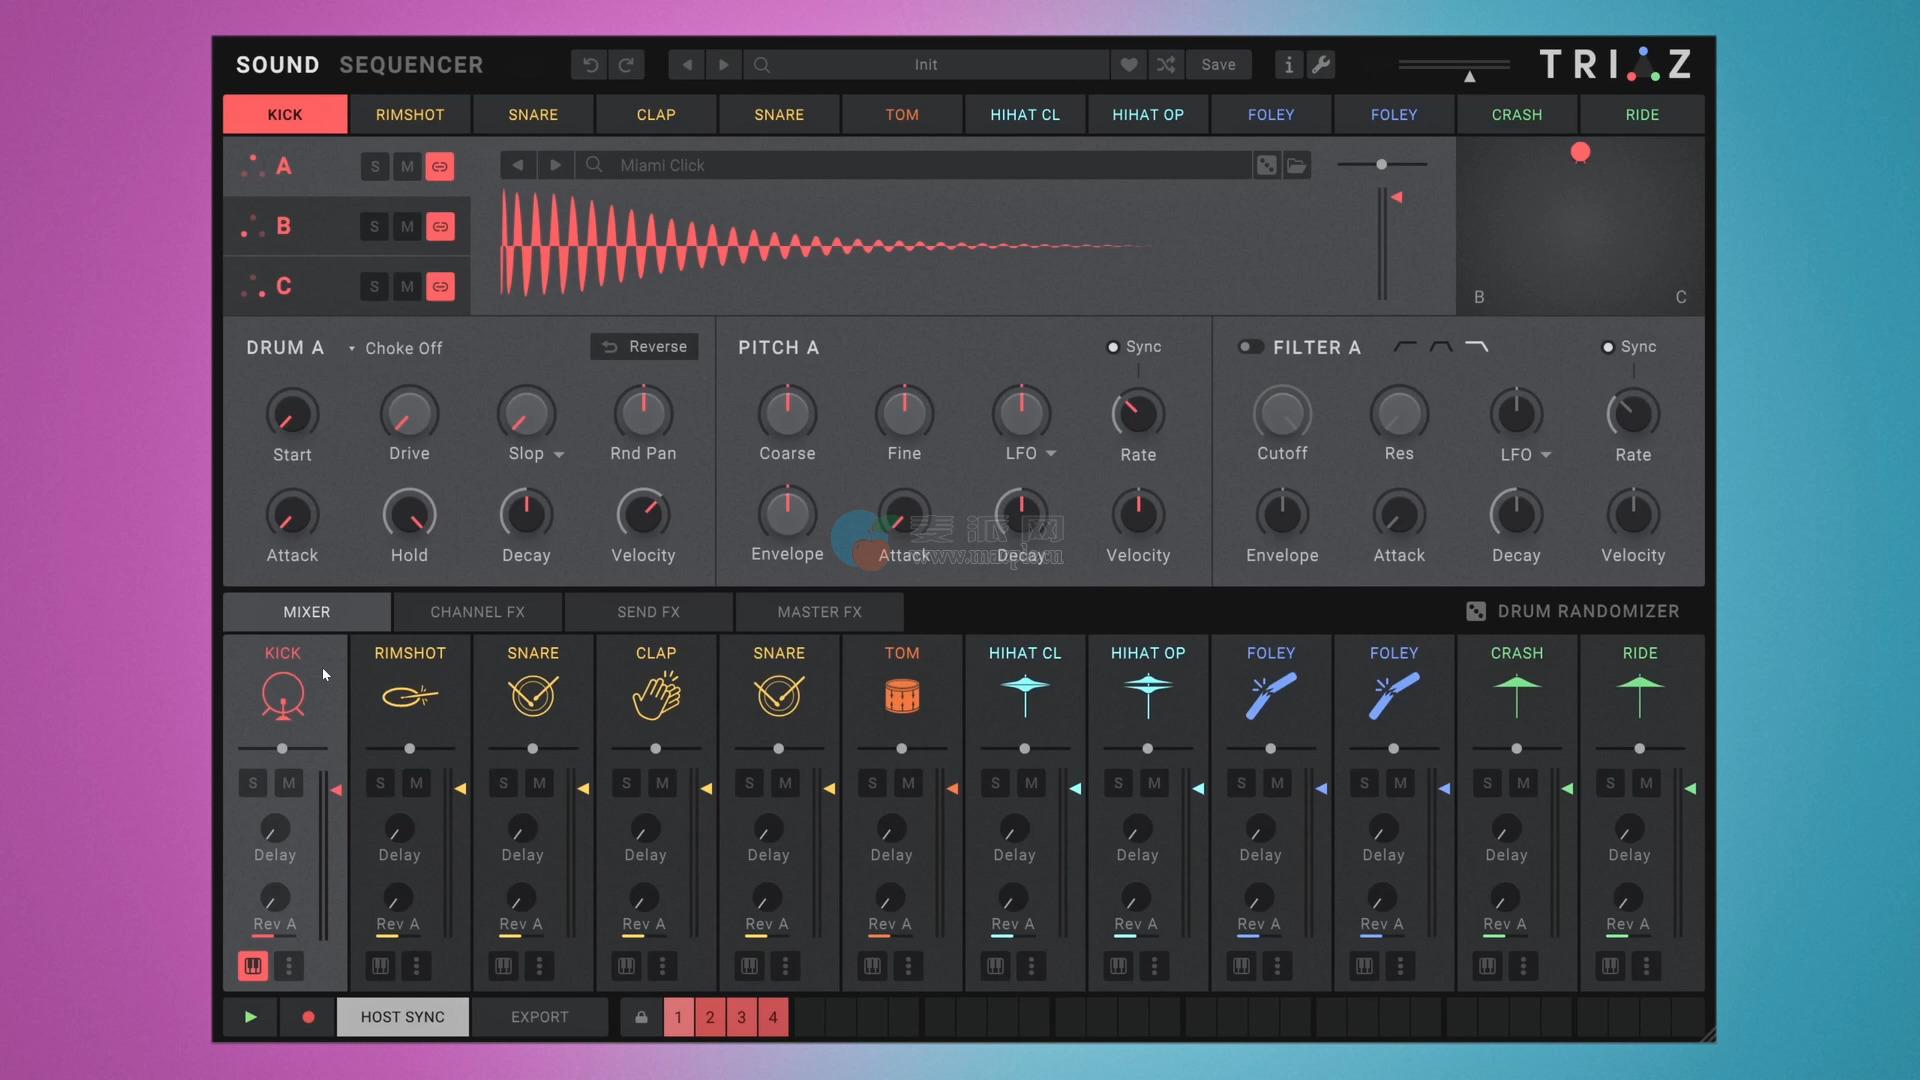Click the Kick channel pan slider
Image resolution: width=1920 pixels, height=1080 pixels.
tap(283, 748)
